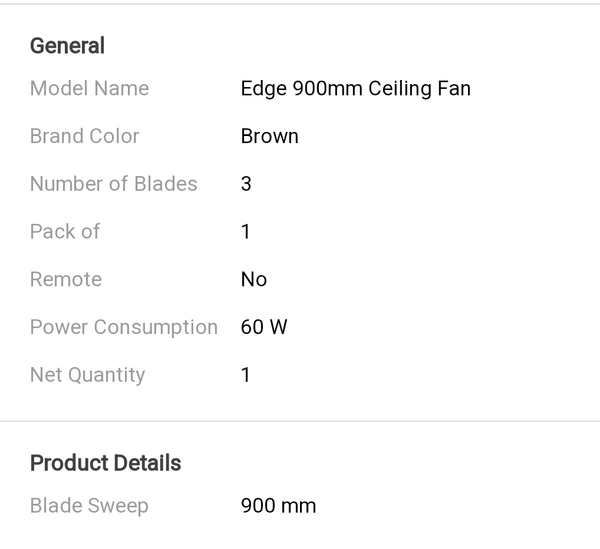
Task: Select the Remote value No
Action: (x=254, y=280)
